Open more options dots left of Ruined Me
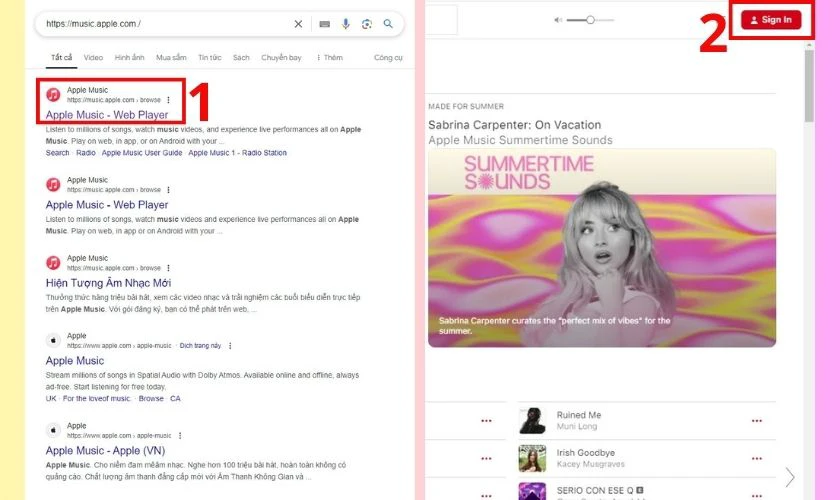Image resolution: width=840 pixels, height=500 pixels. [486, 421]
